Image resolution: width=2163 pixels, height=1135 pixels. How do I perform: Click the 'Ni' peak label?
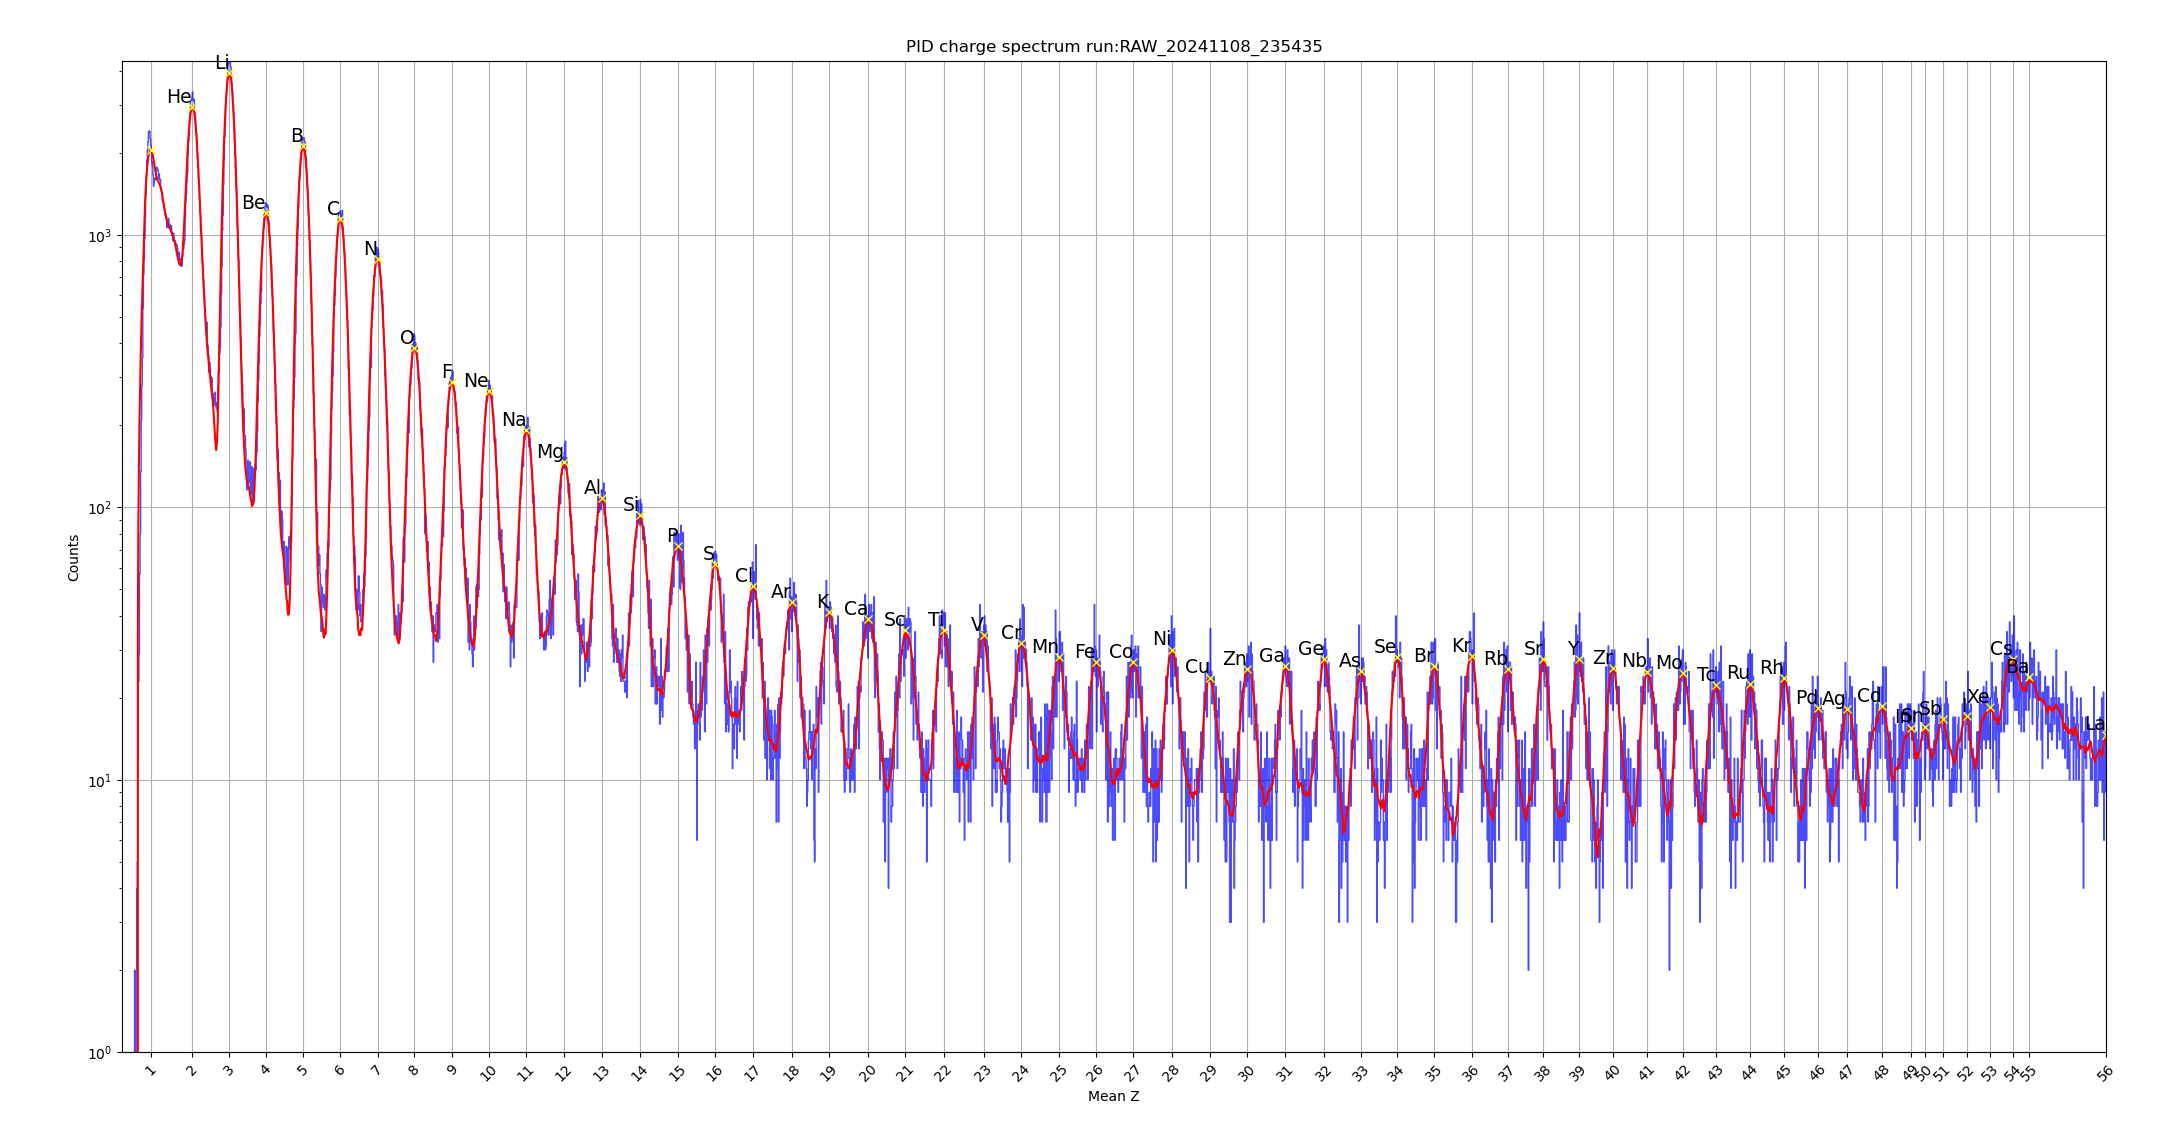[1162, 639]
